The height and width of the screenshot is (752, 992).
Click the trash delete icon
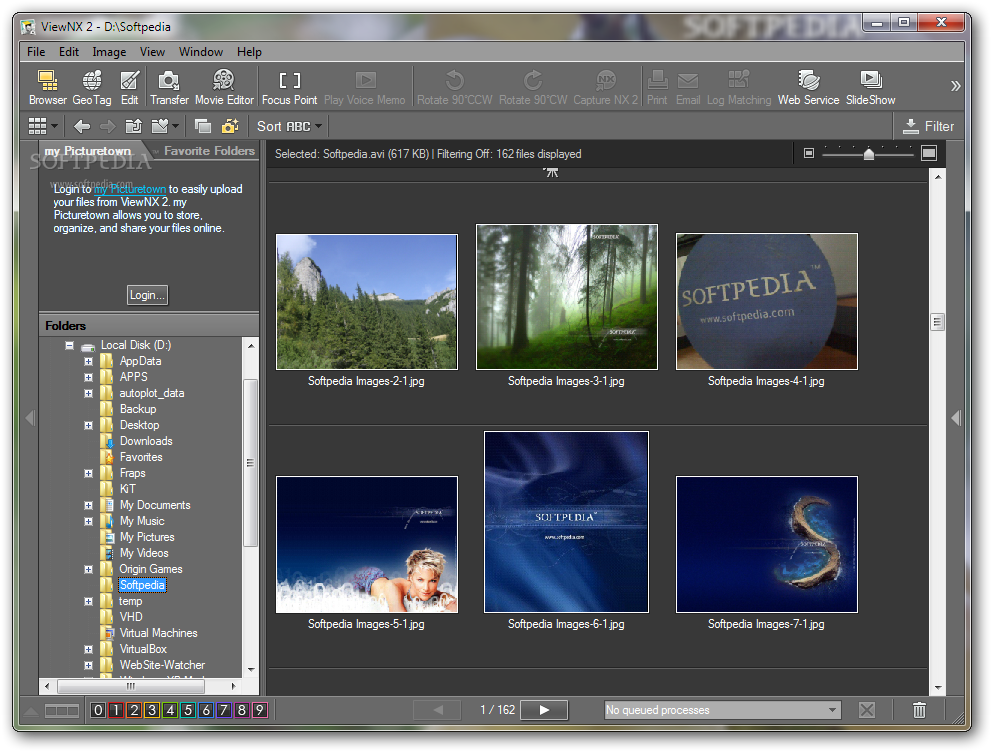(x=919, y=710)
